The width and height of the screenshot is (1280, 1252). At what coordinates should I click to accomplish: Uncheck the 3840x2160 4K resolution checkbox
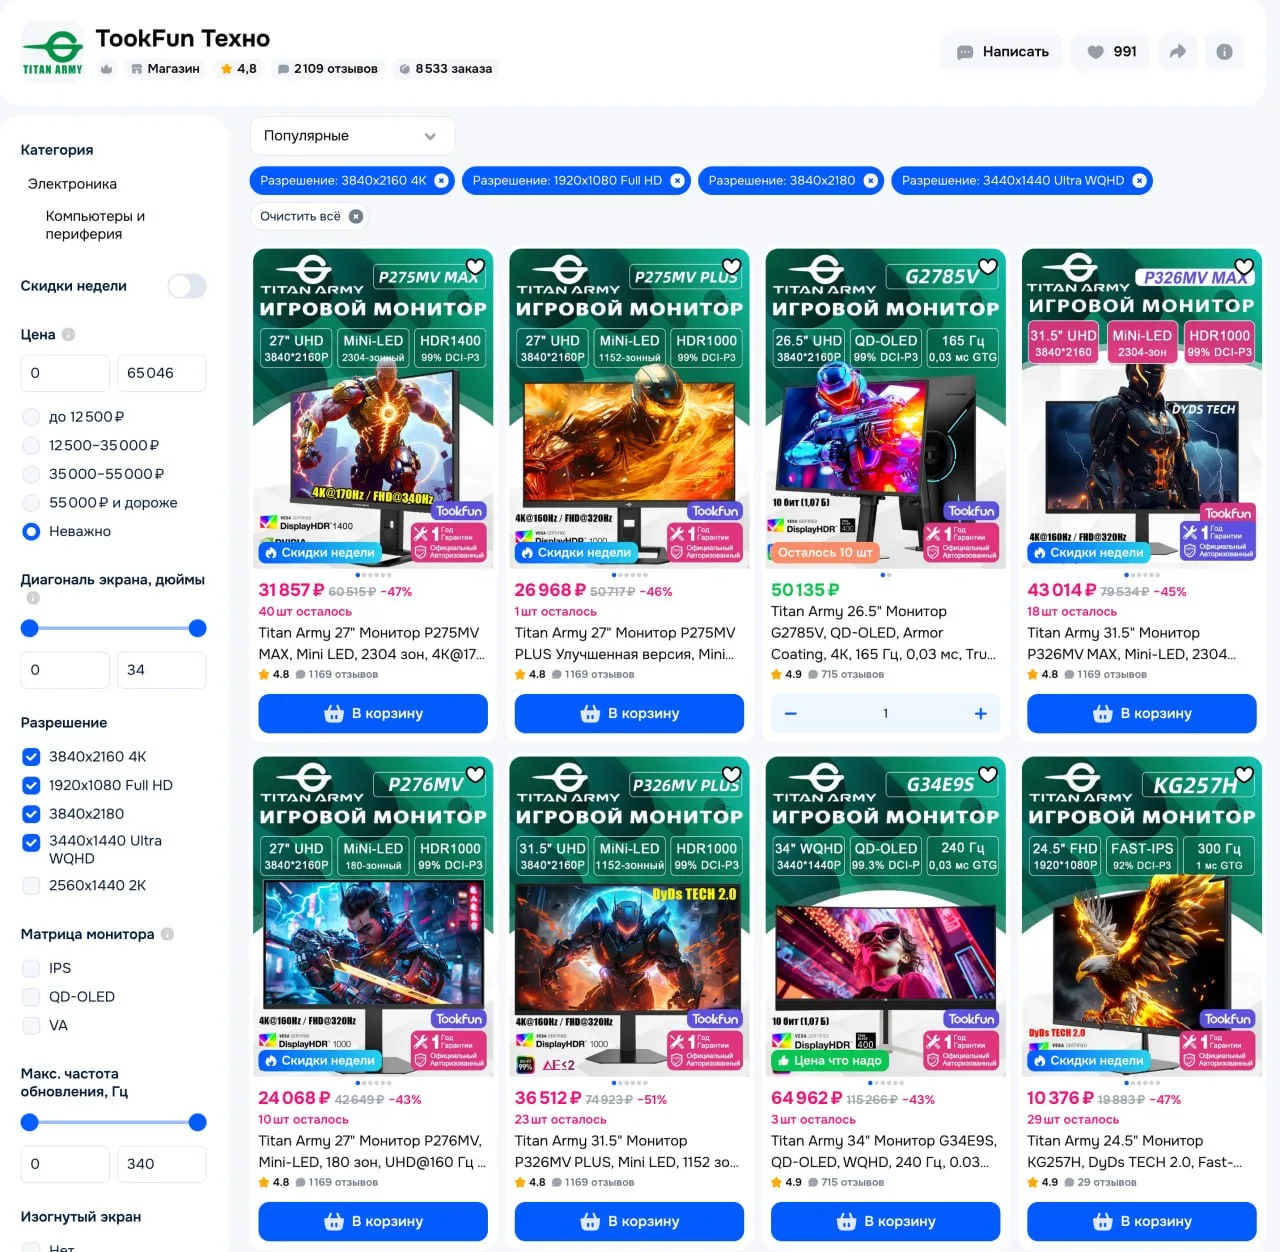pos(31,757)
